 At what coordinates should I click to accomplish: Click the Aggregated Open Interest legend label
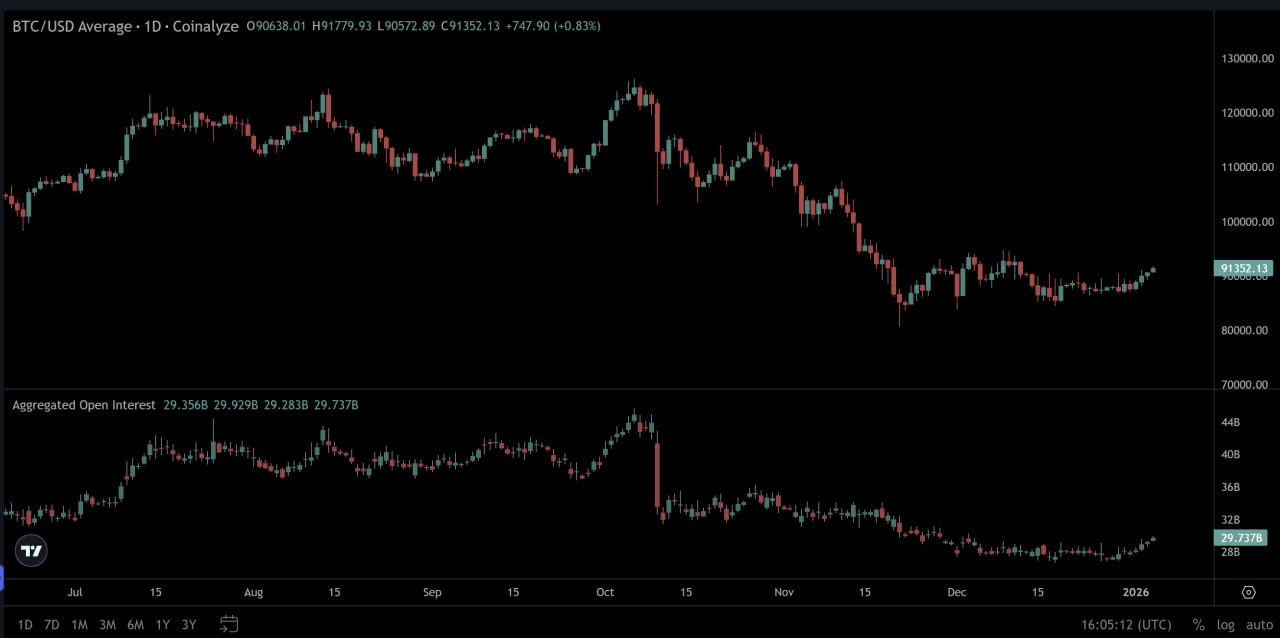[x=83, y=405]
